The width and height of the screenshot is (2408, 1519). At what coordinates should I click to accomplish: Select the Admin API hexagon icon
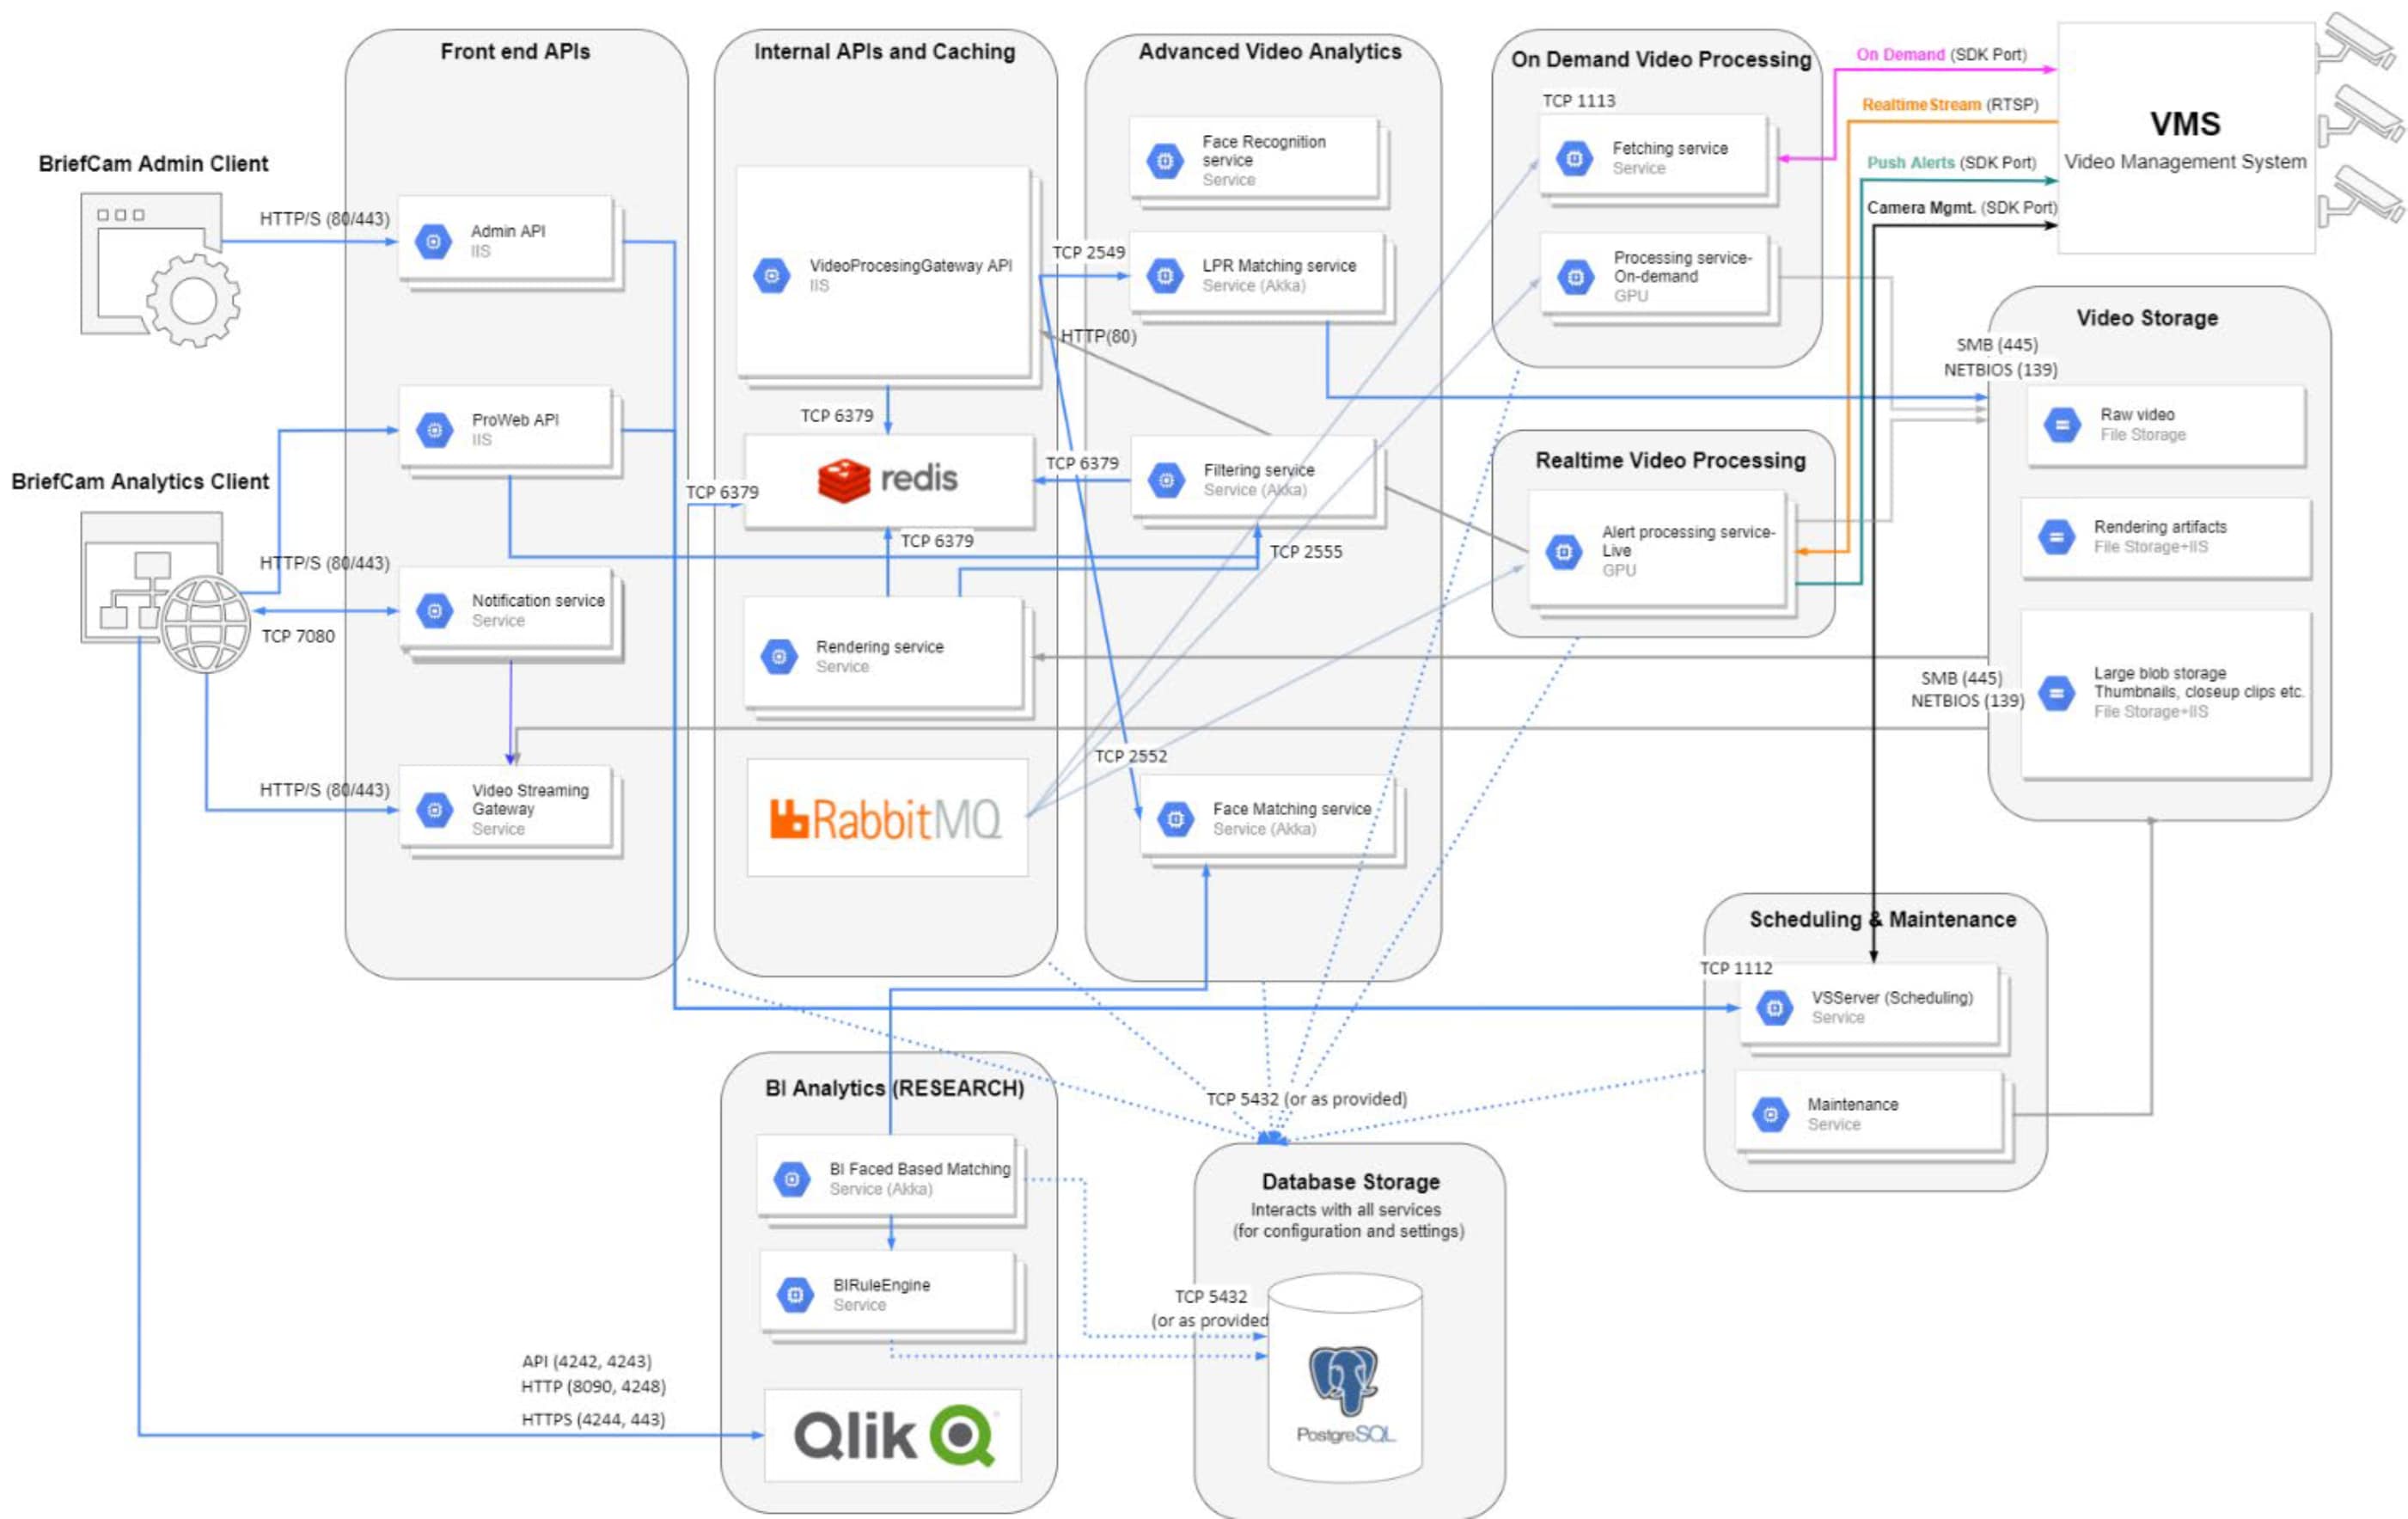coord(433,241)
